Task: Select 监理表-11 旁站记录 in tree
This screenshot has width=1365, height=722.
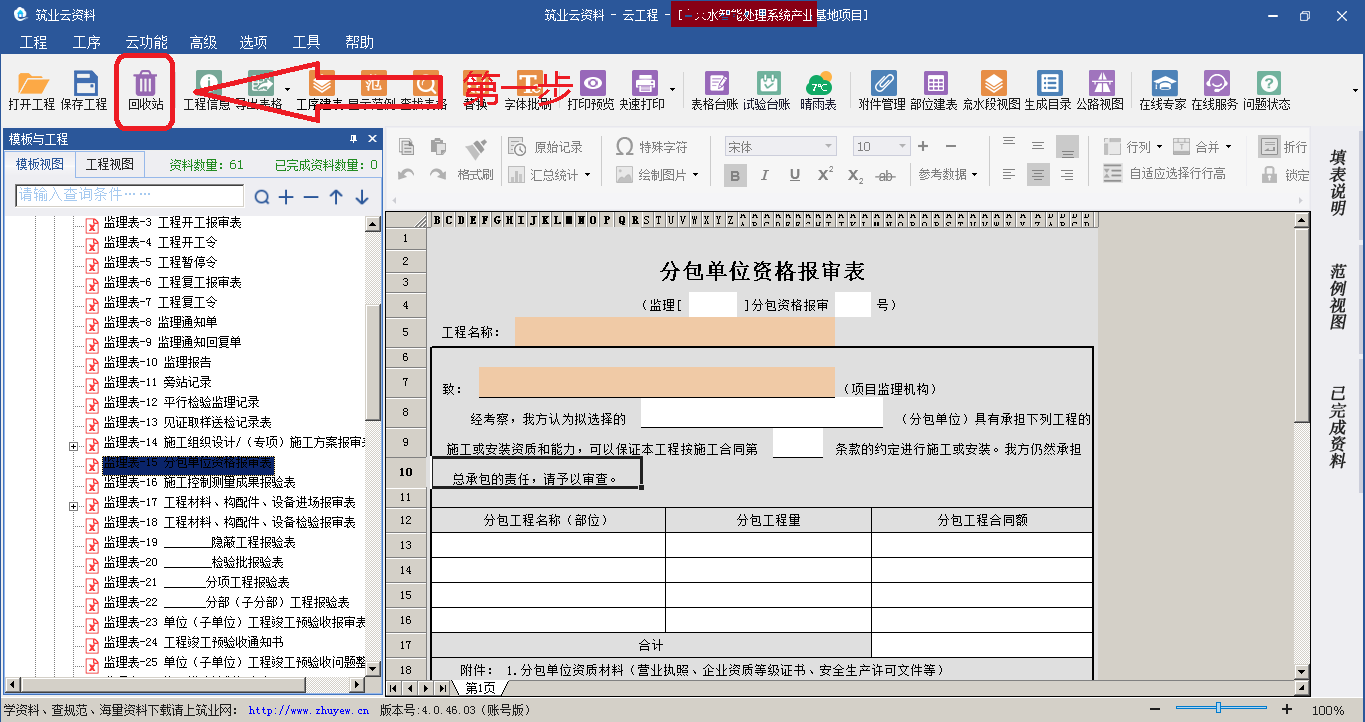Action: coord(157,382)
